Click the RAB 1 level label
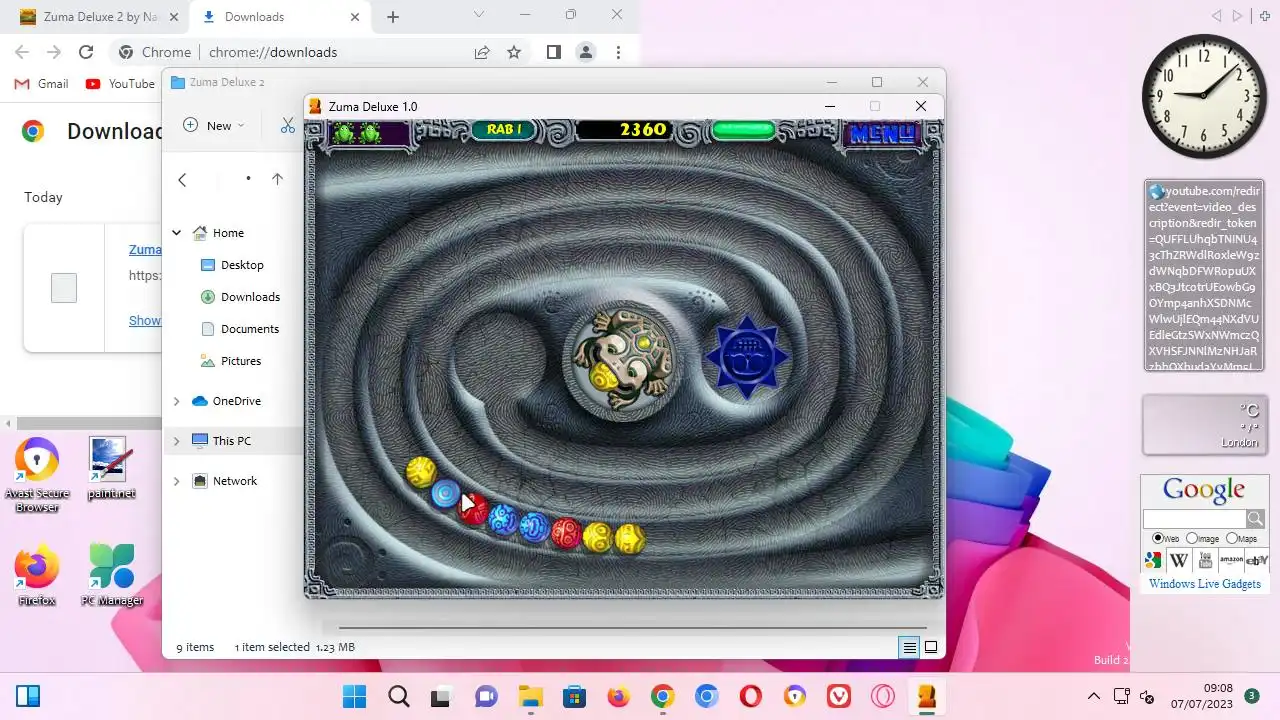This screenshot has width=1280, height=720. [504, 130]
